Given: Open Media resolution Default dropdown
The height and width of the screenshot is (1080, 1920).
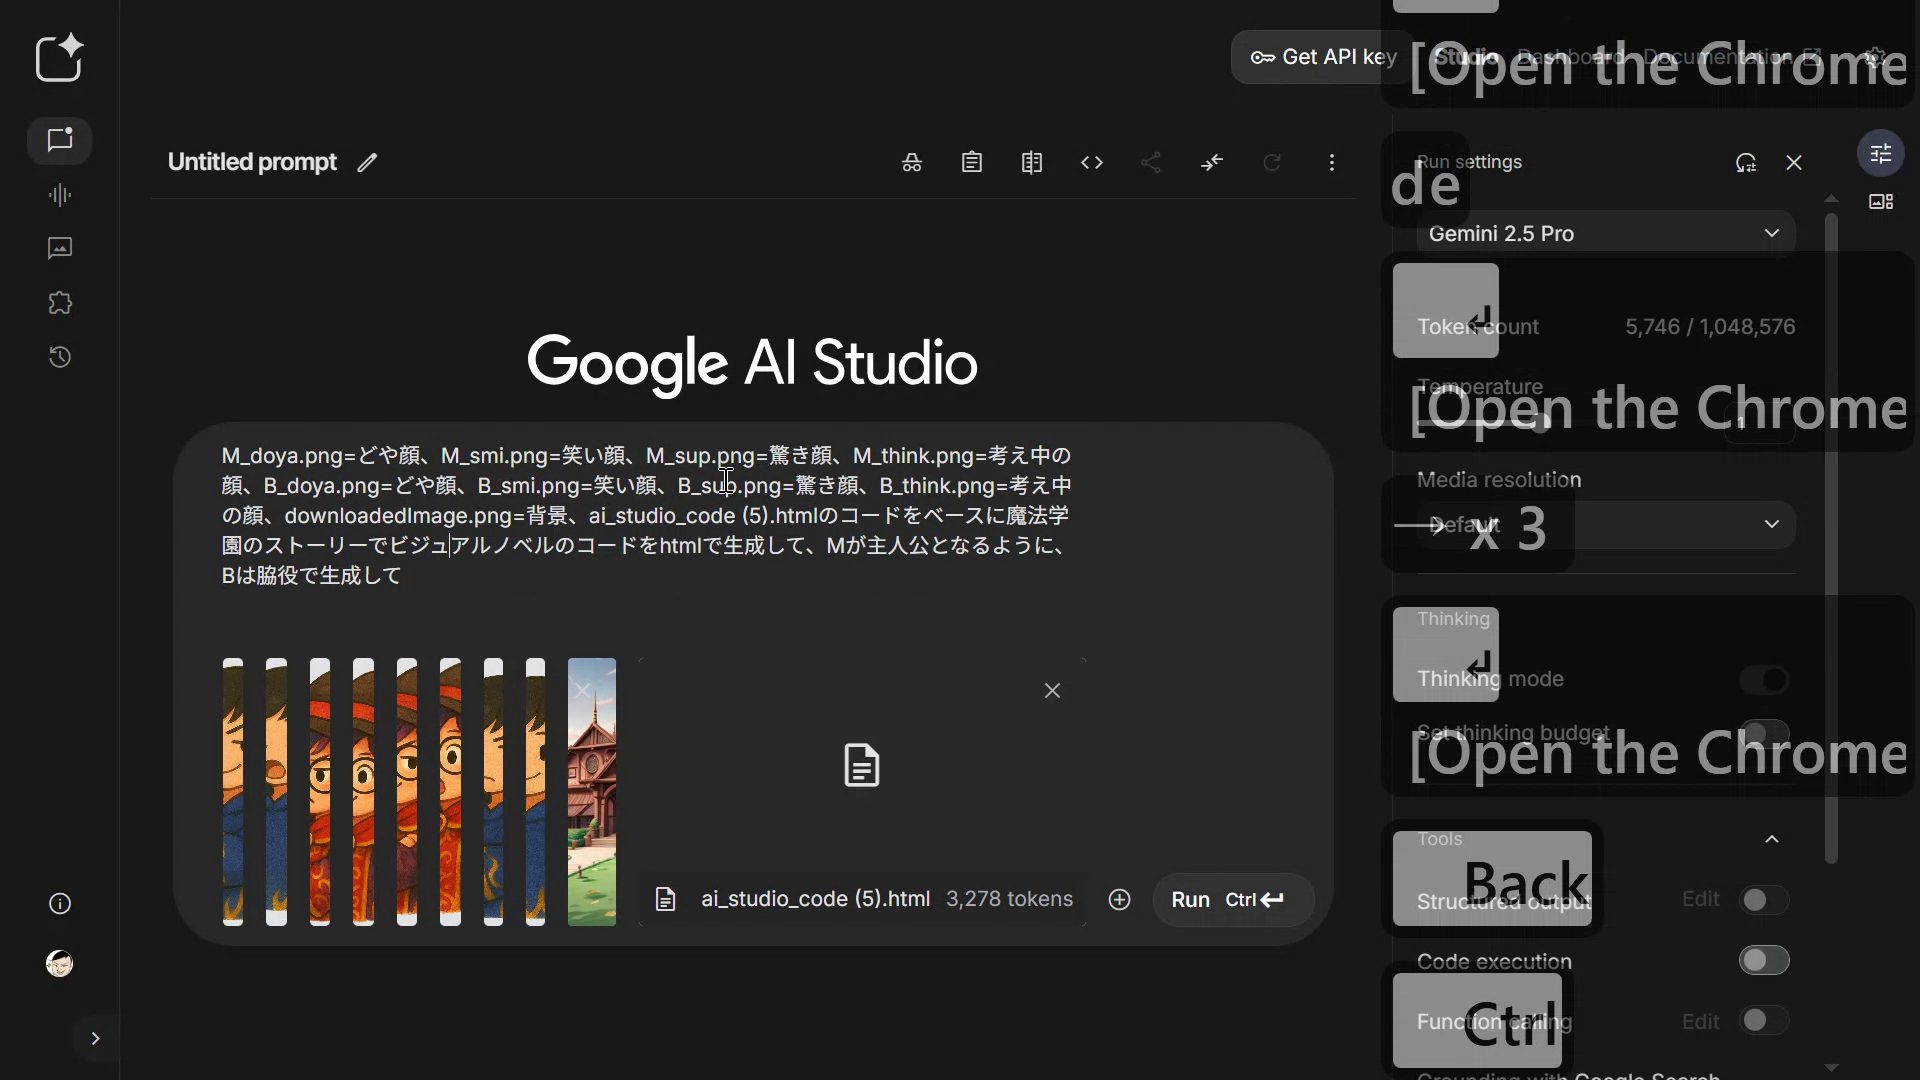Looking at the screenshot, I should point(1604,525).
